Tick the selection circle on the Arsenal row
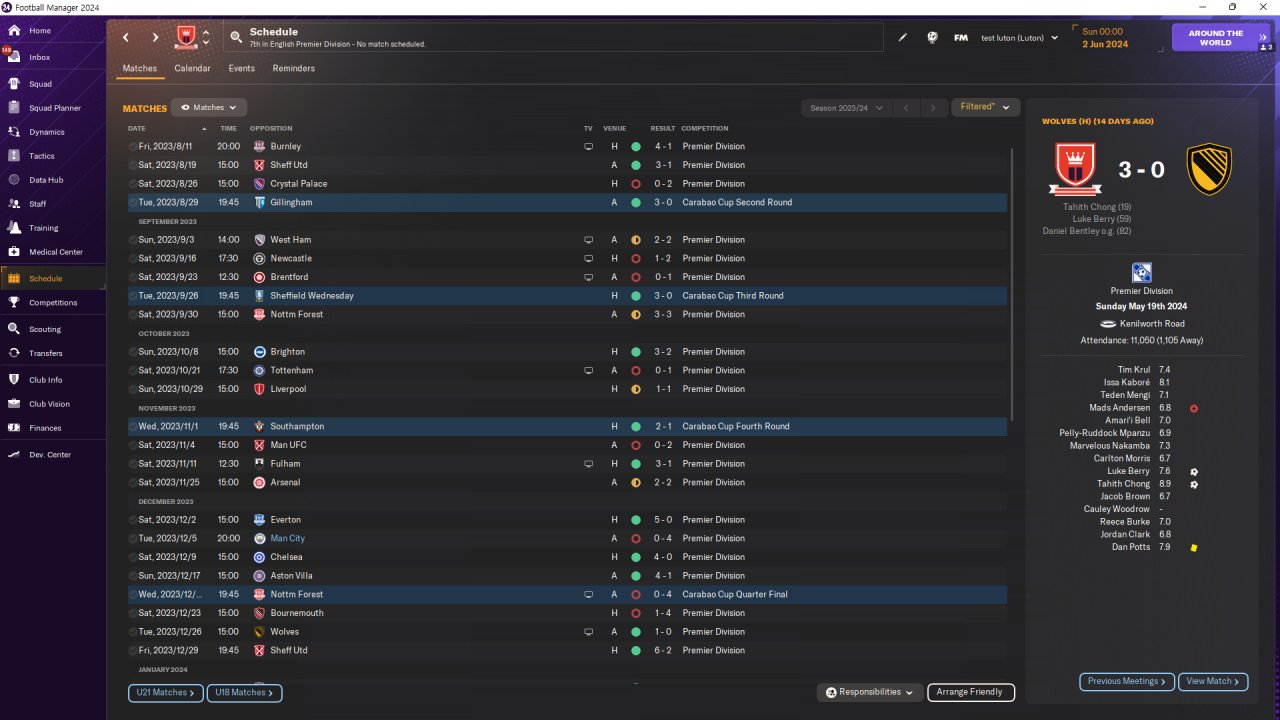 (x=133, y=483)
